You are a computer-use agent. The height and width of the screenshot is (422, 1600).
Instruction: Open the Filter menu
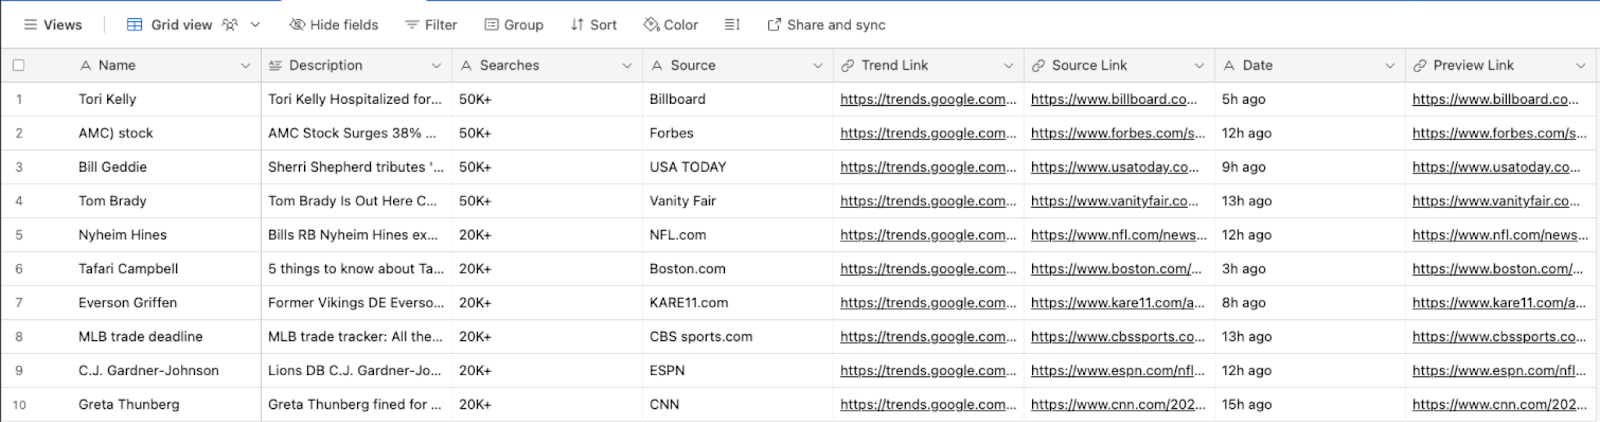[x=431, y=25]
